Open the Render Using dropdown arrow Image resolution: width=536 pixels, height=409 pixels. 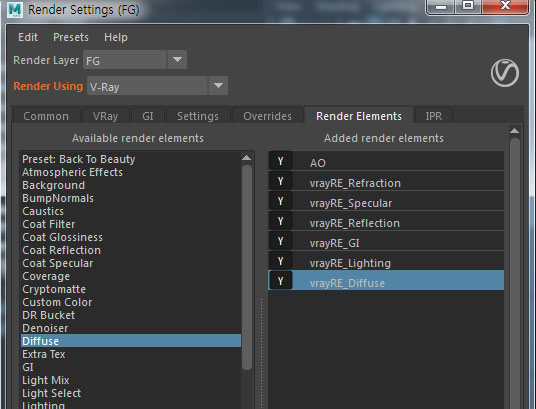tap(218, 85)
